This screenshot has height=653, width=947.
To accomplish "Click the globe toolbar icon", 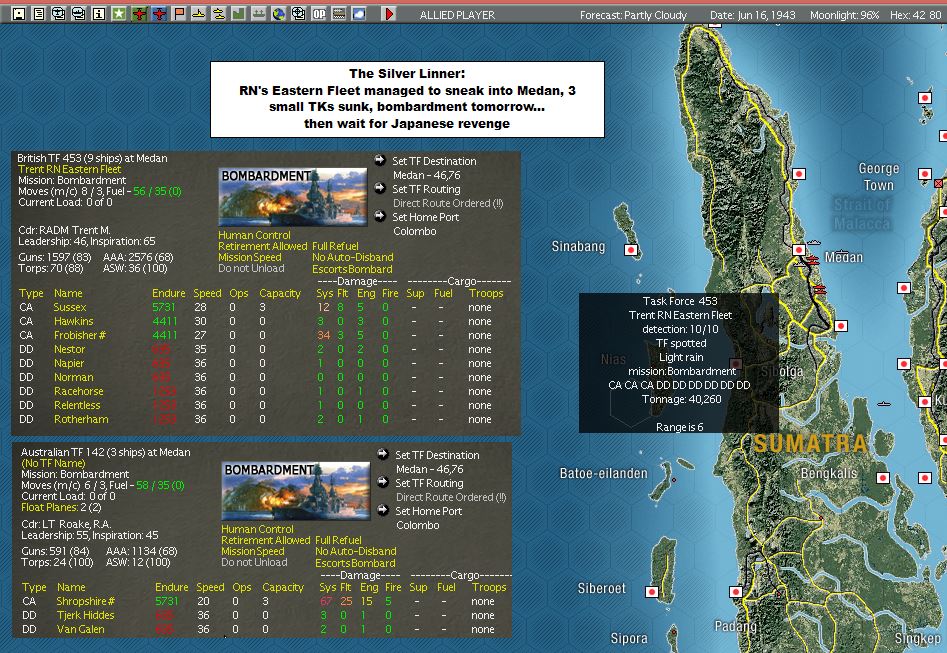I will pyautogui.click(x=278, y=13).
